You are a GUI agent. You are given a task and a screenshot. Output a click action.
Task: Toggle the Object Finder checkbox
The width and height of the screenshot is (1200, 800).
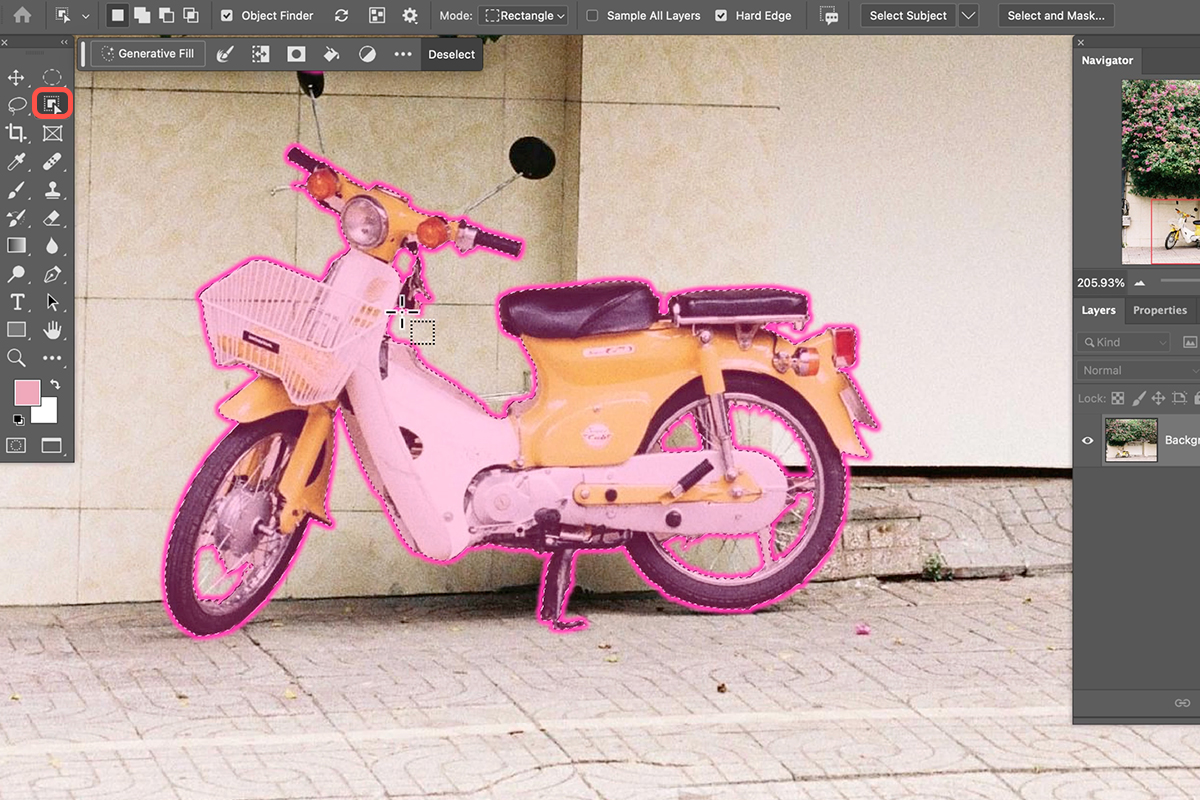(x=226, y=16)
